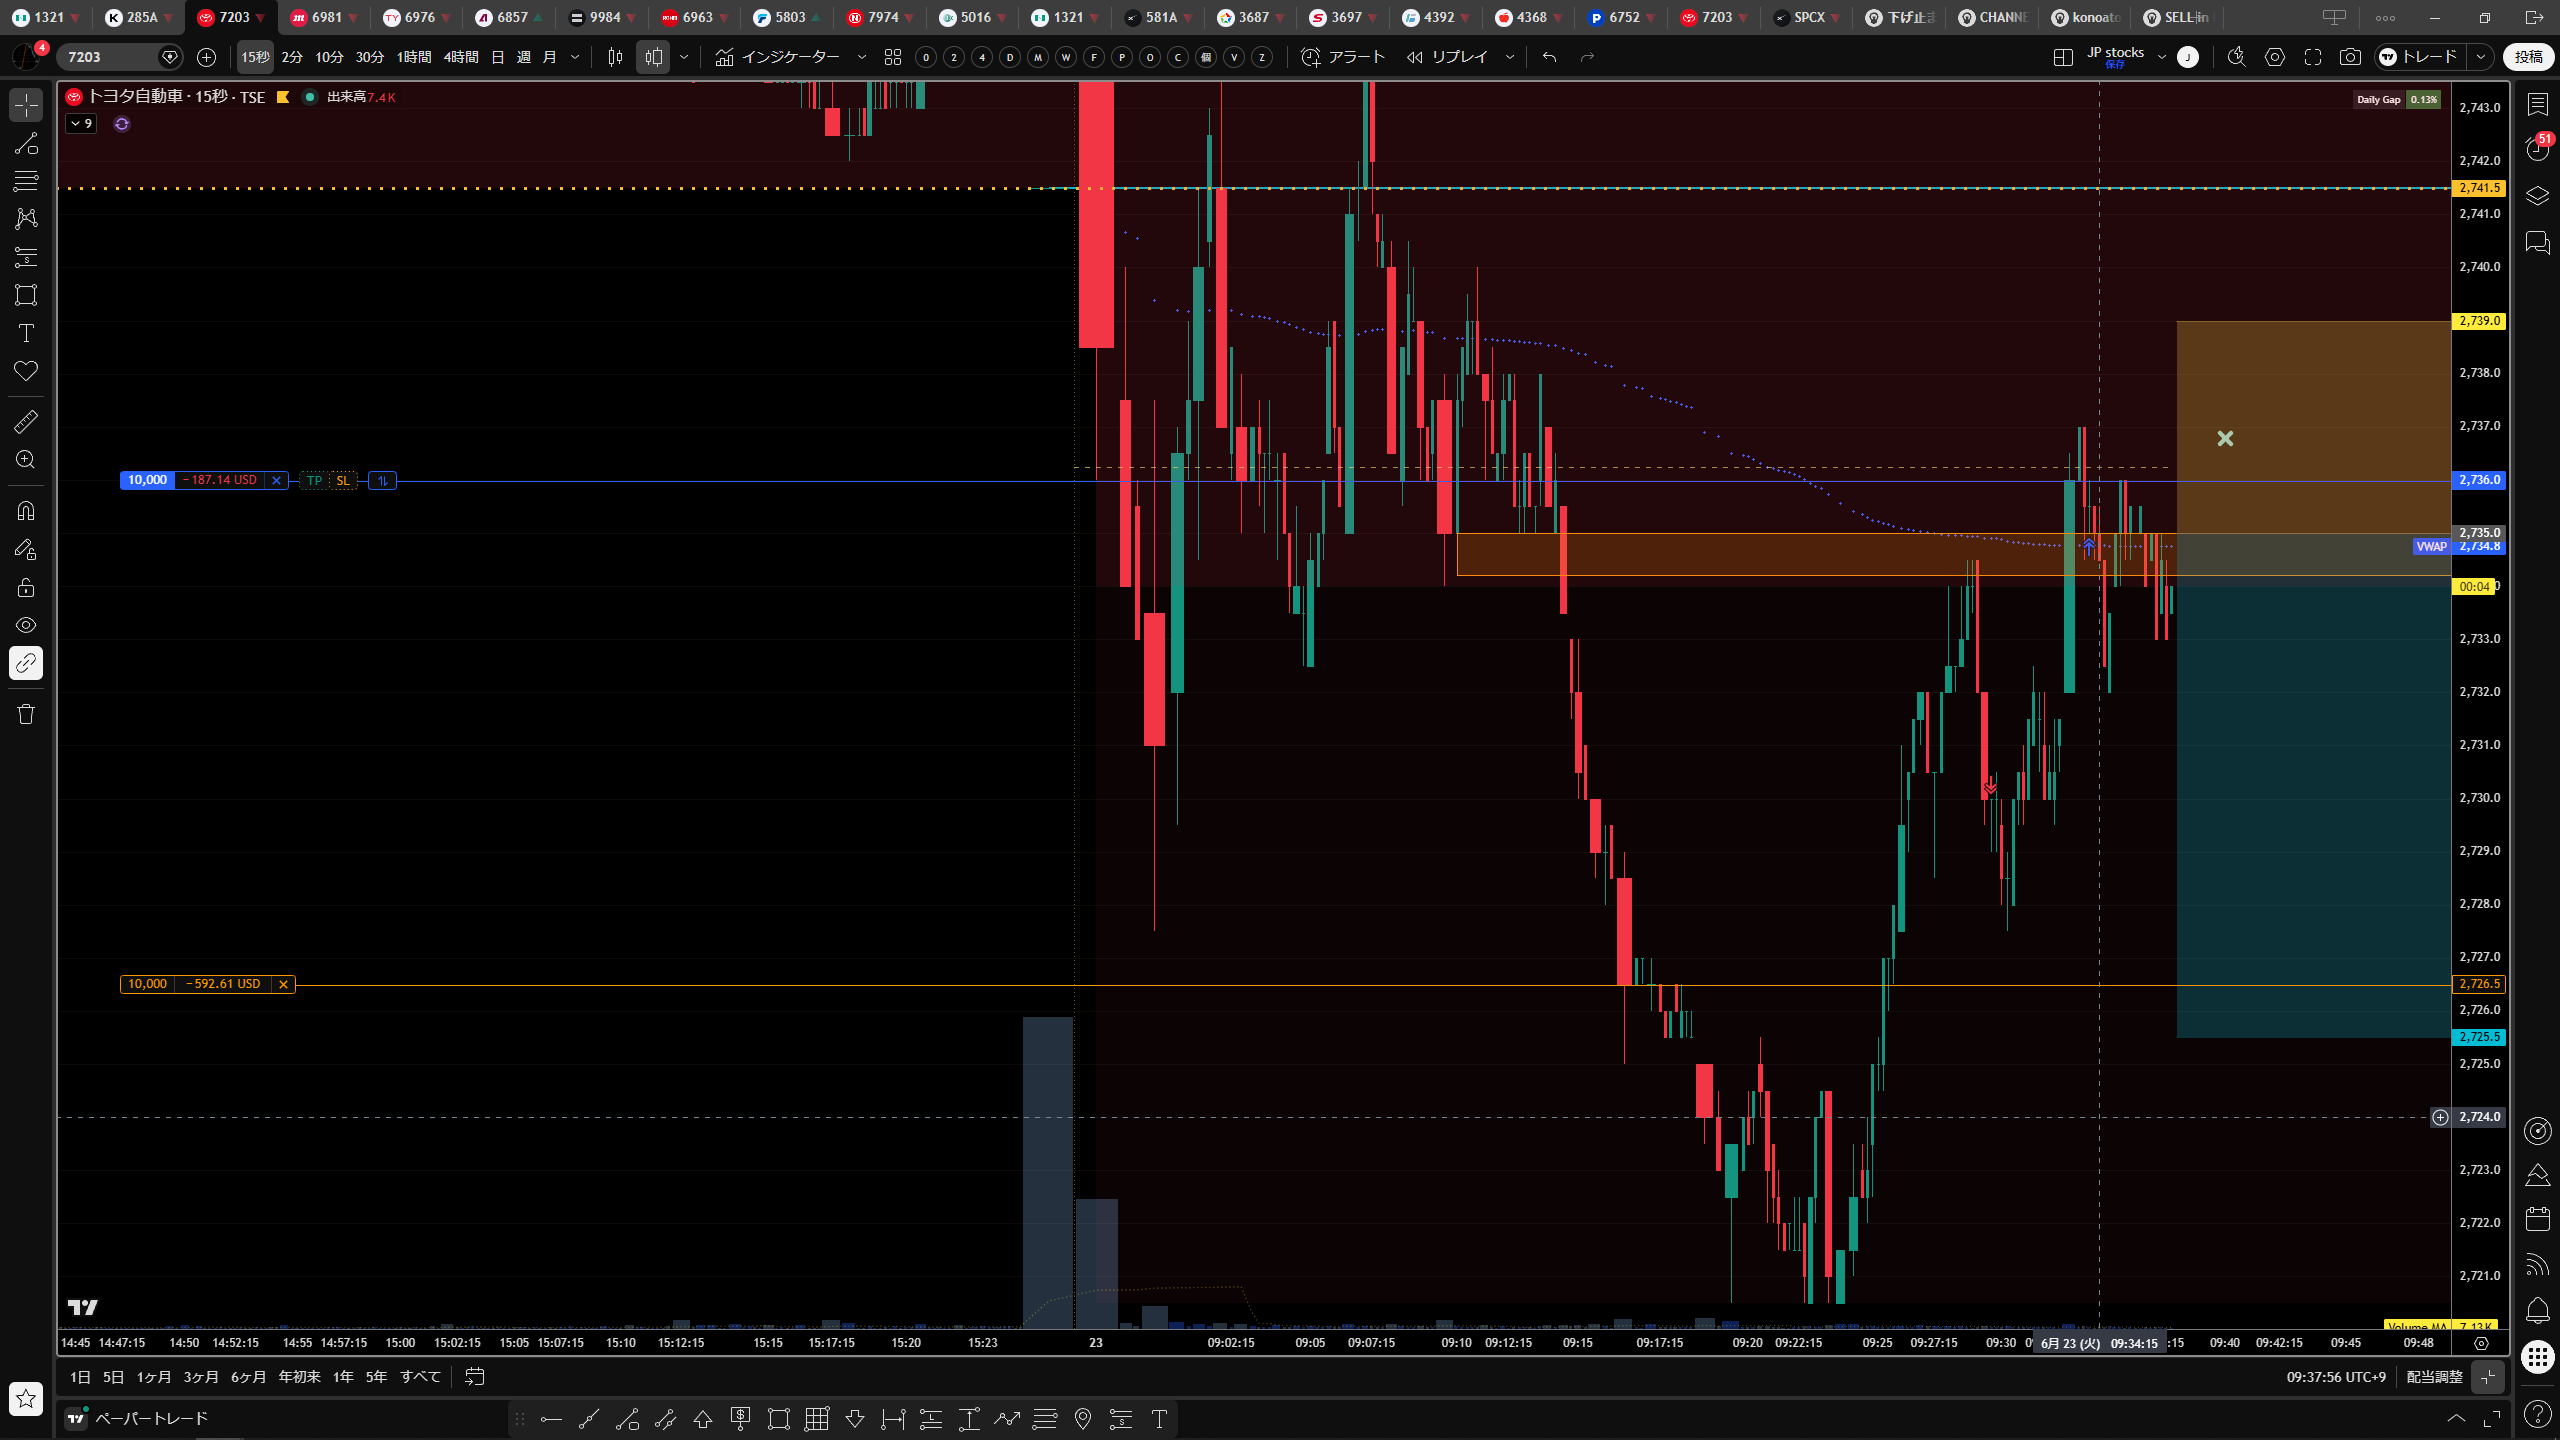The width and height of the screenshot is (2560, 1440).
Task: Toggle fullscreen mode icon
Action: (x=2313, y=57)
